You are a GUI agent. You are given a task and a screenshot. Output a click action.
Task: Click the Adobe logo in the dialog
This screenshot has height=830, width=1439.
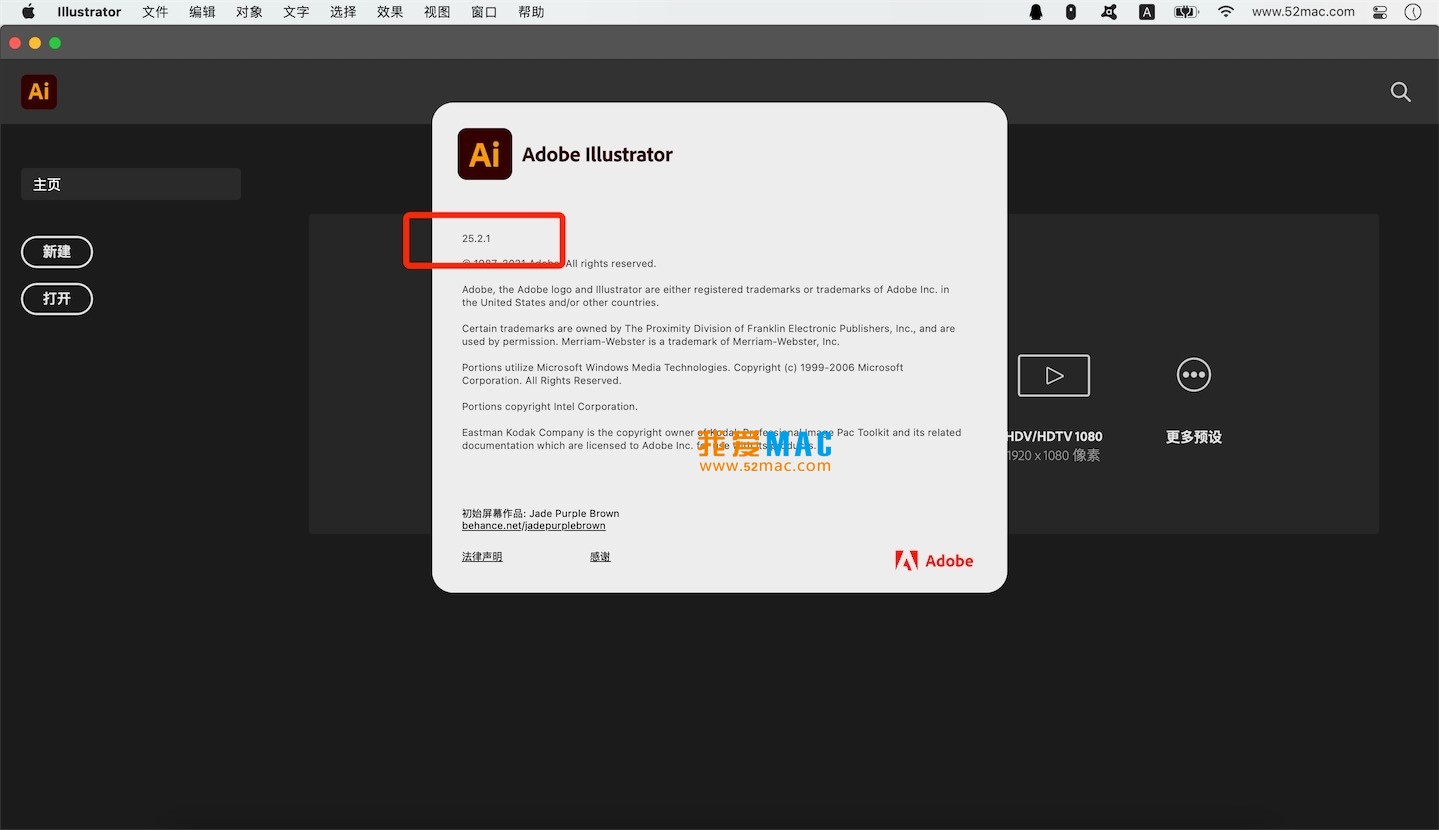pyautogui.click(x=933, y=560)
